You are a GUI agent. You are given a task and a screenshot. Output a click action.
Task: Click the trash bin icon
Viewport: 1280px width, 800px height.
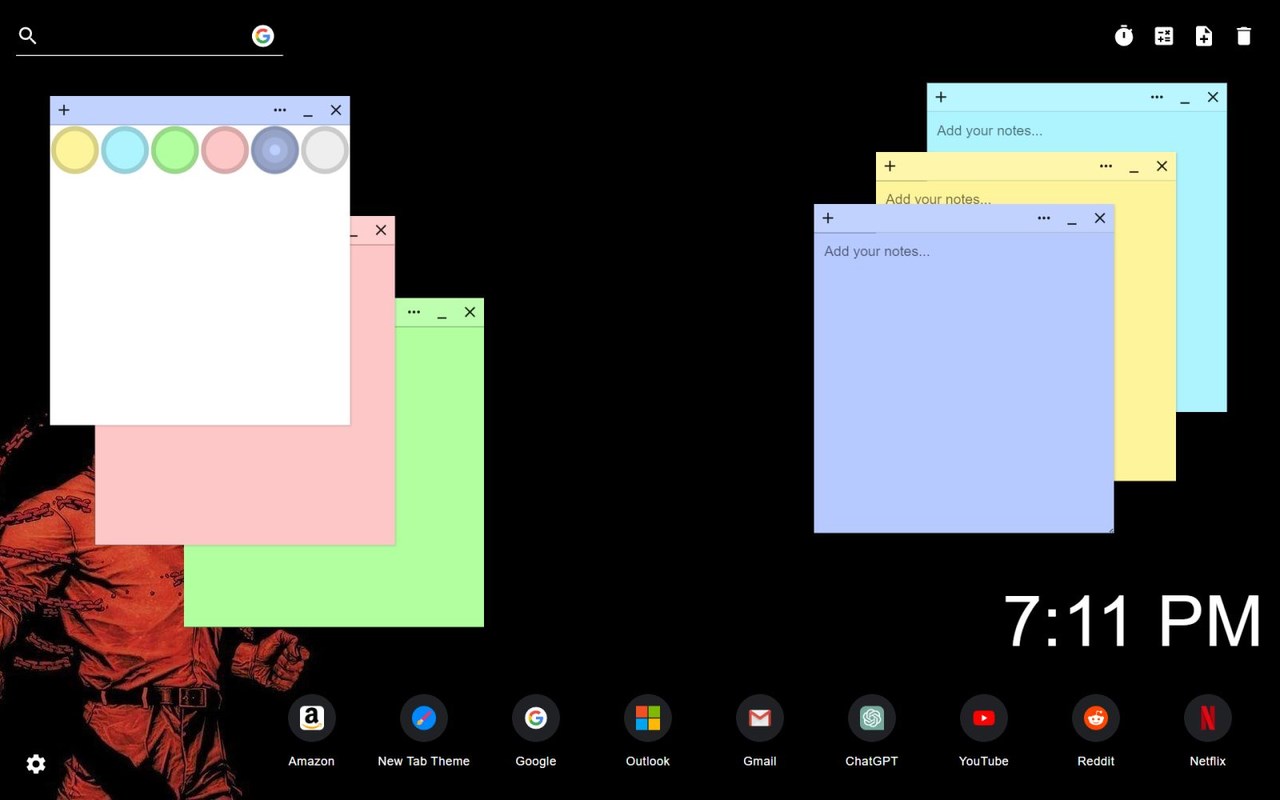[x=1244, y=36]
